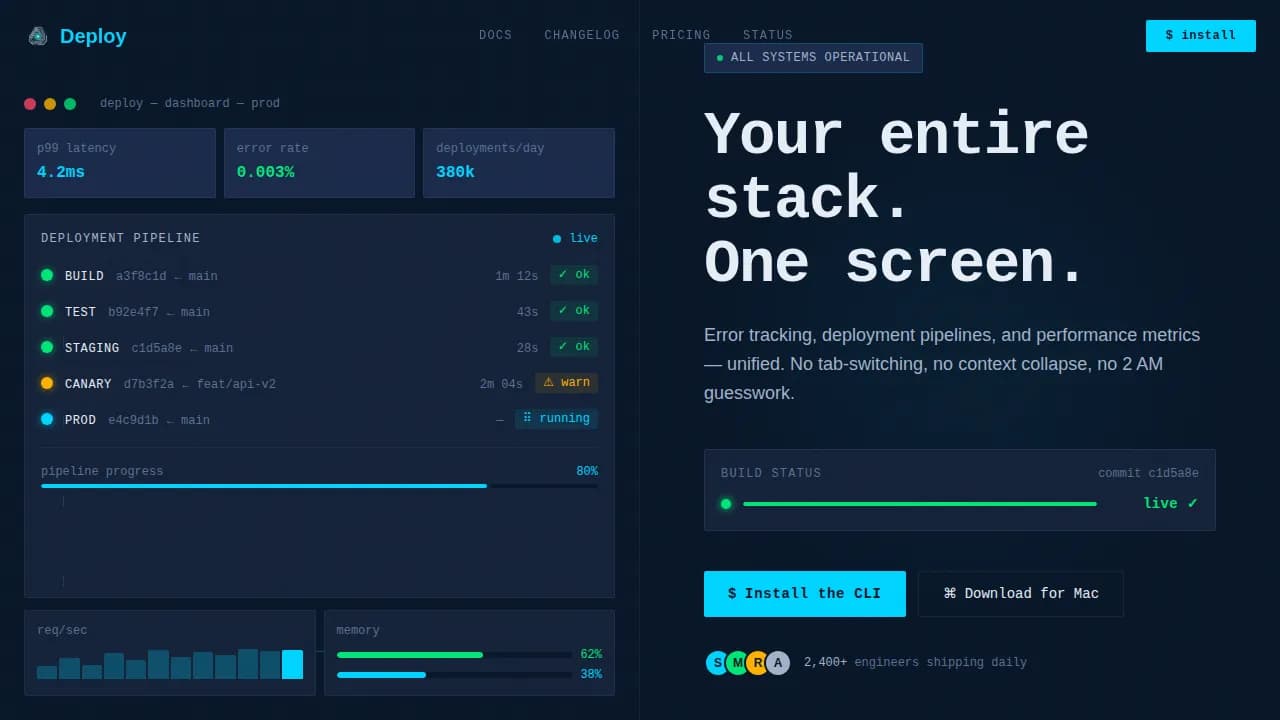1280x720 pixels.
Task: Click the 62% memory usage bar
Action: 454,655
